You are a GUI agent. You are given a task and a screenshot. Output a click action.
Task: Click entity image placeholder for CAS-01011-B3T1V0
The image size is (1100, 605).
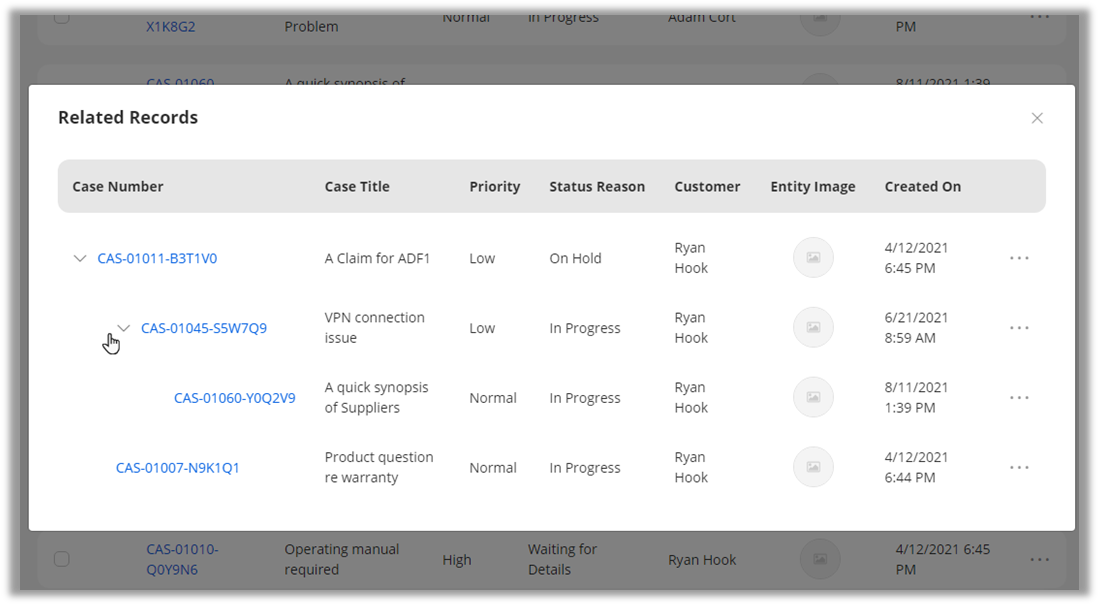coord(813,258)
